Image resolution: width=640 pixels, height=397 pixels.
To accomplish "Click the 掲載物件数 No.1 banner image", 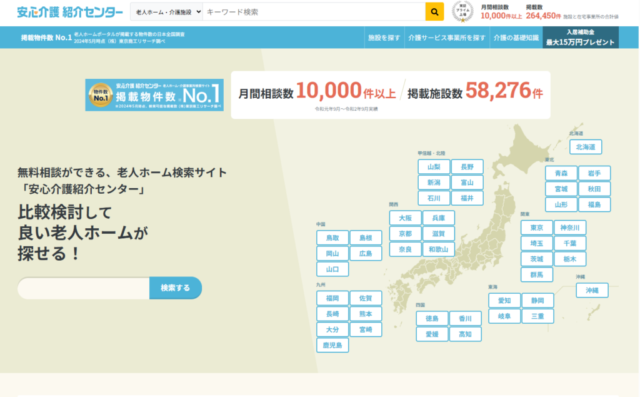I will pyautogui.click(x=154, y=95).
